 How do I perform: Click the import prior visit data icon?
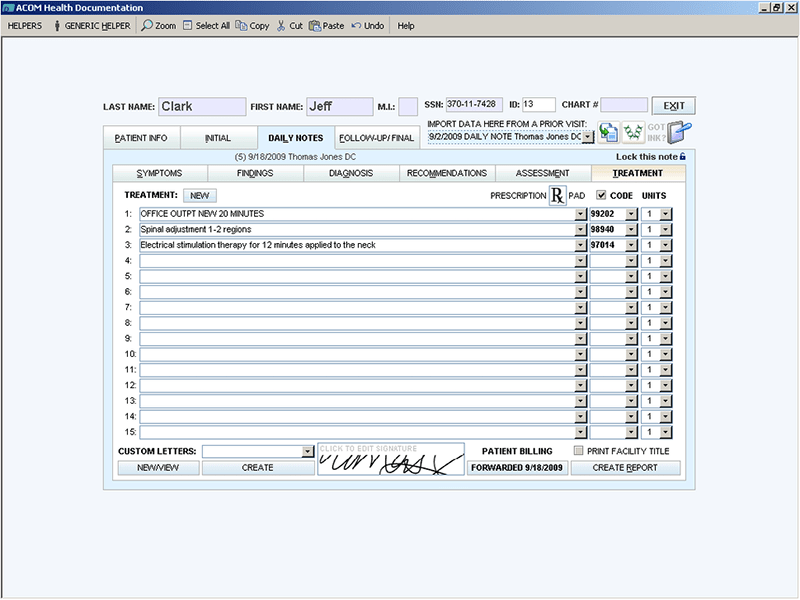[x=609, y=132]
